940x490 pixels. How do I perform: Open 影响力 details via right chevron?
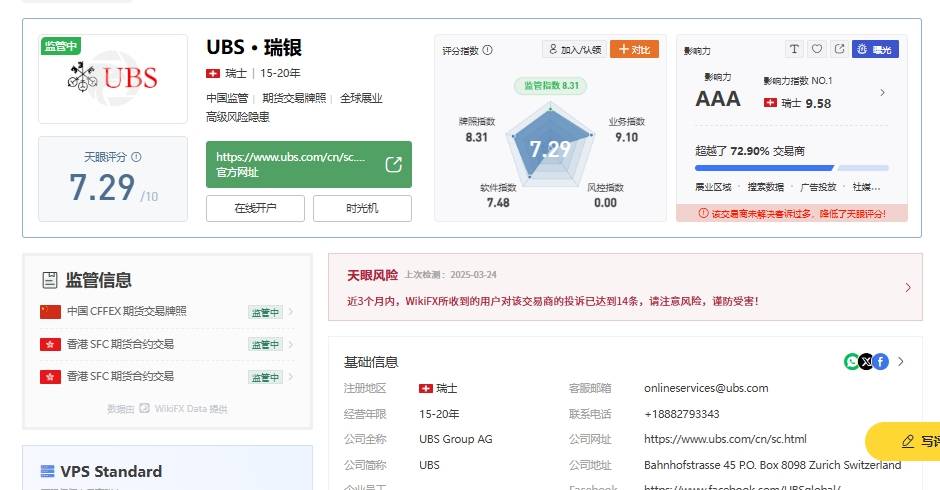point(882,92)
